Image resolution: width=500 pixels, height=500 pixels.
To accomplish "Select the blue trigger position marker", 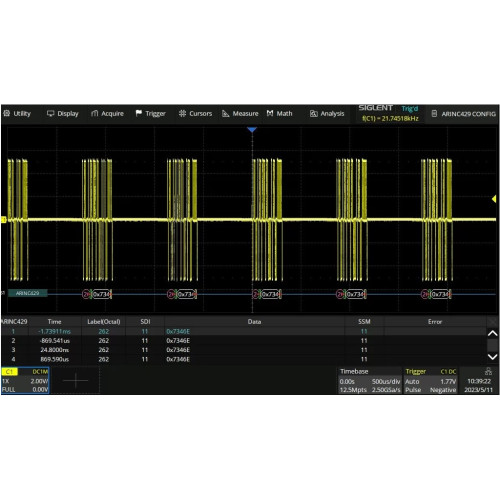I will [x=252, y=130].
